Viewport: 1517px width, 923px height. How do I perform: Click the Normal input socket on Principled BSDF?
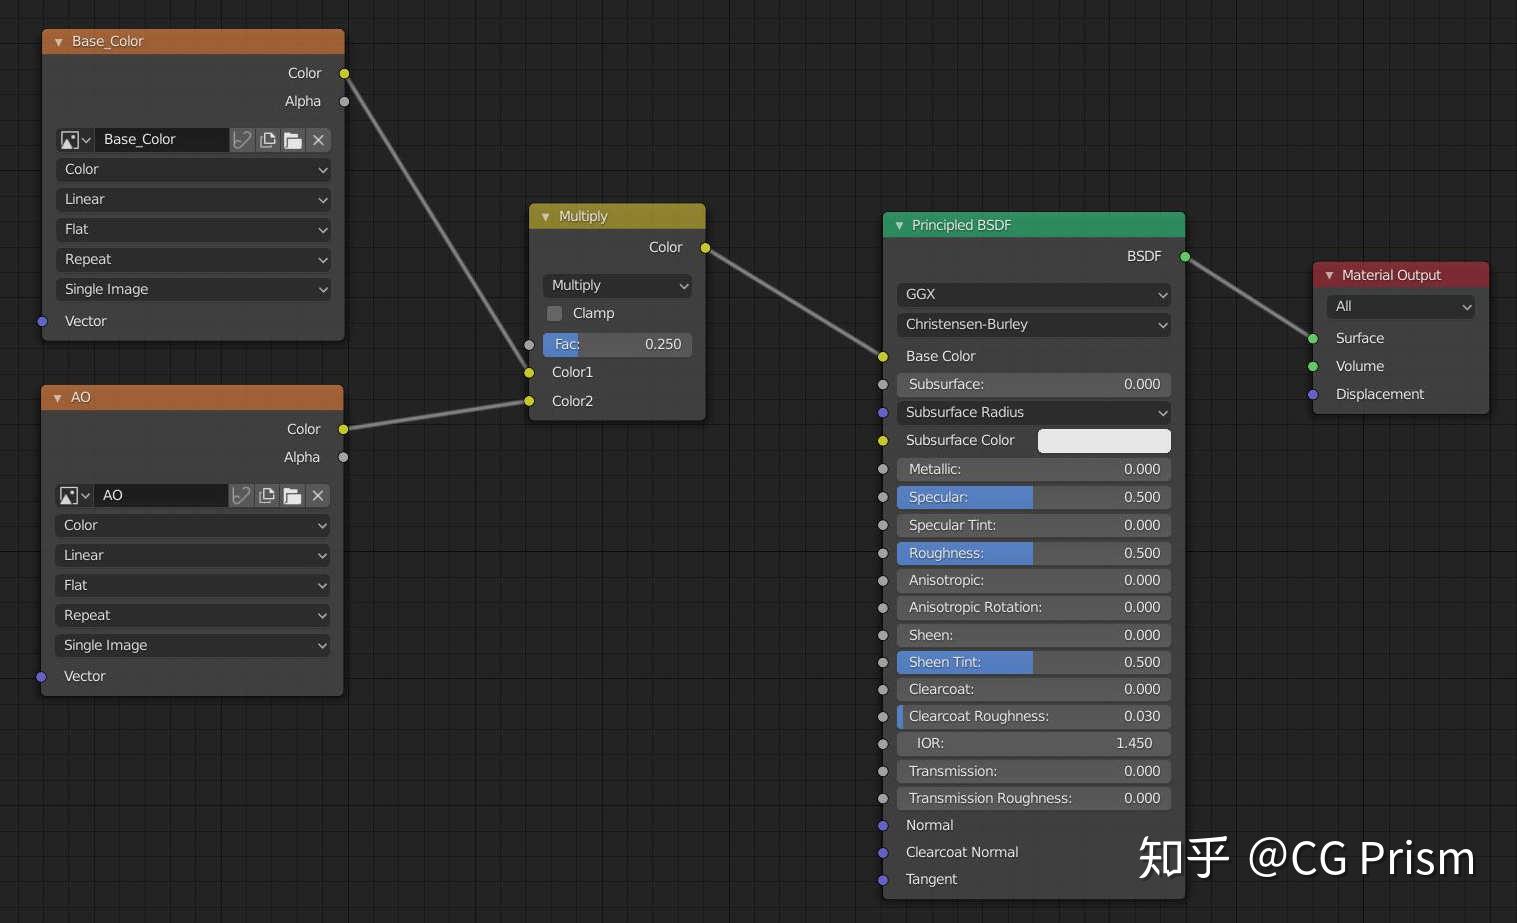click(883, 826)
